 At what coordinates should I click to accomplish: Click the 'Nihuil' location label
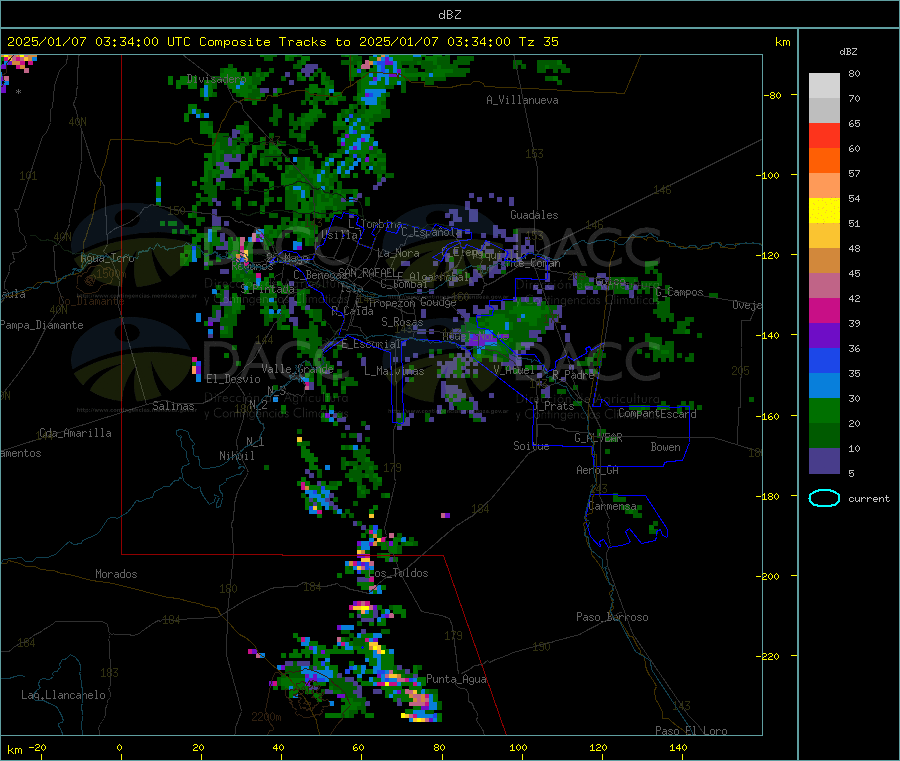236,456
